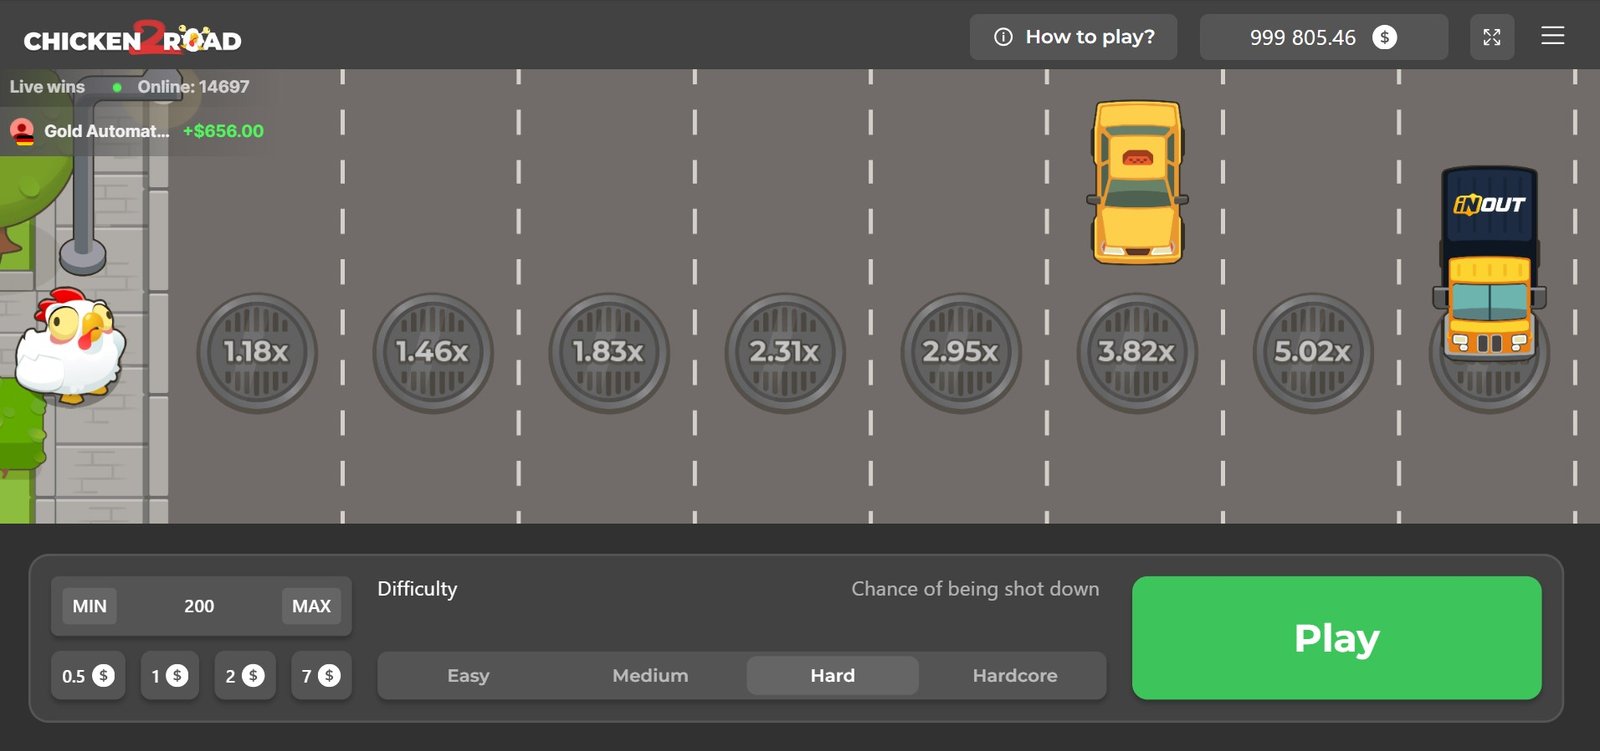Click the yellow taxi car

coord(1137,182)
